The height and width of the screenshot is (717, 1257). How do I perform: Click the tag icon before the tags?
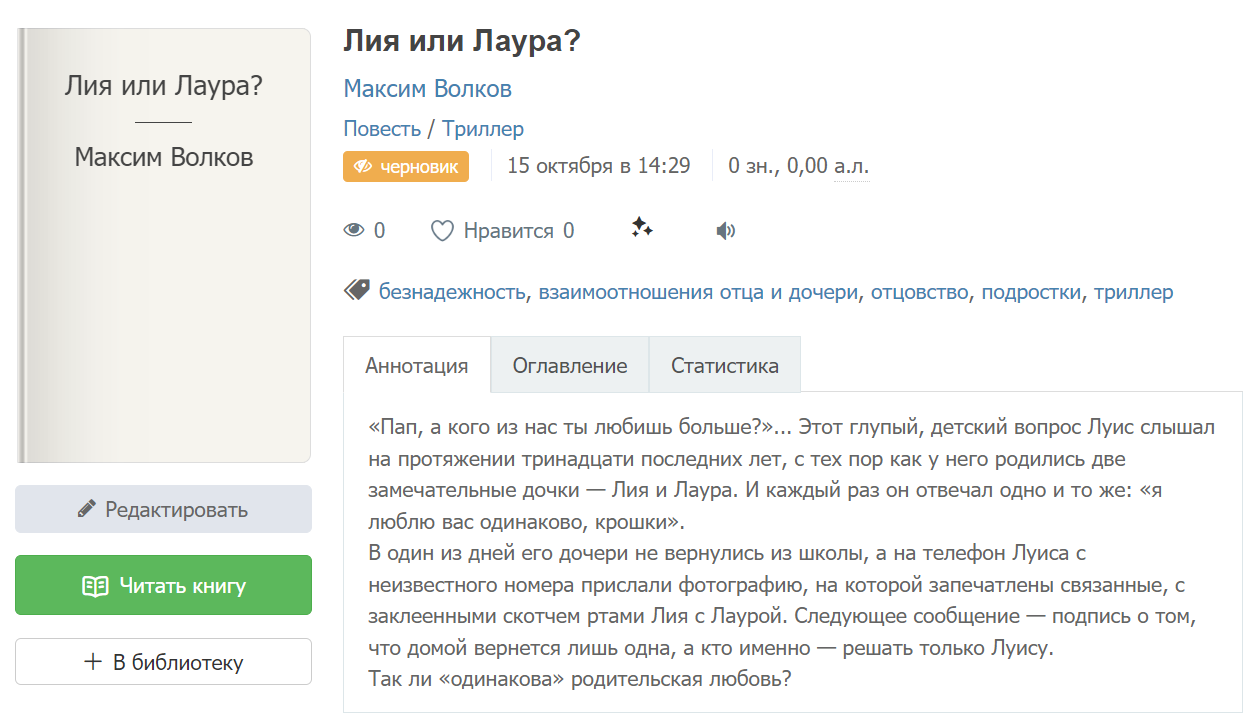[357, 291]
